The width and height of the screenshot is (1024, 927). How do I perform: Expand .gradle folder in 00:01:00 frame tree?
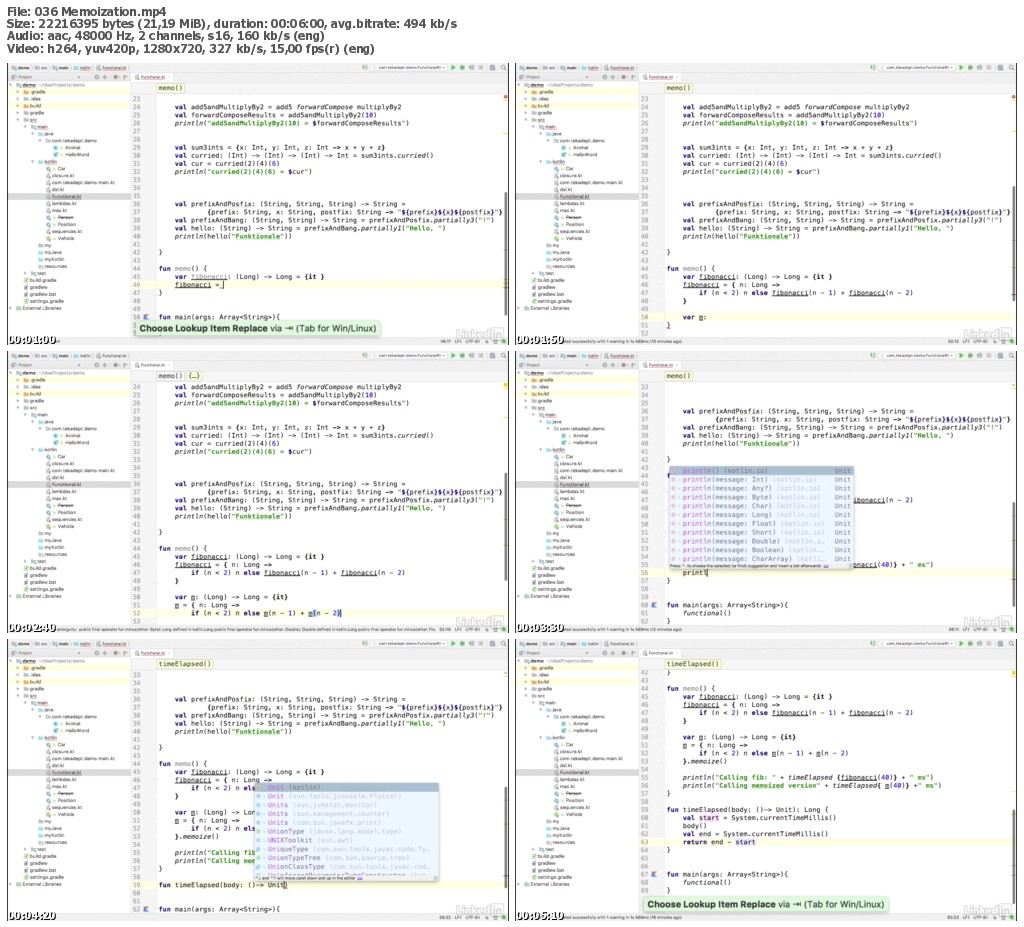[18, 92]
